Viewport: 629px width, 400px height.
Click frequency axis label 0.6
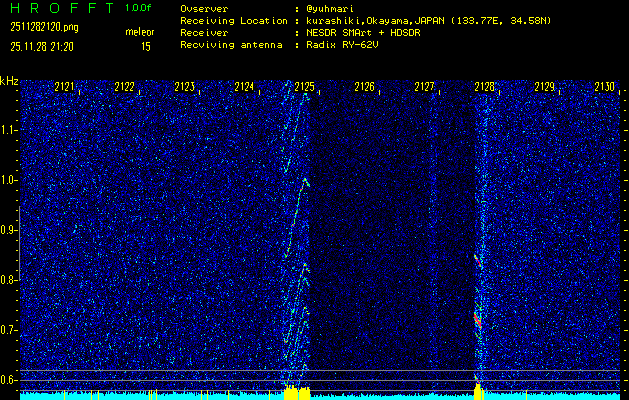(x=9, y=380)
